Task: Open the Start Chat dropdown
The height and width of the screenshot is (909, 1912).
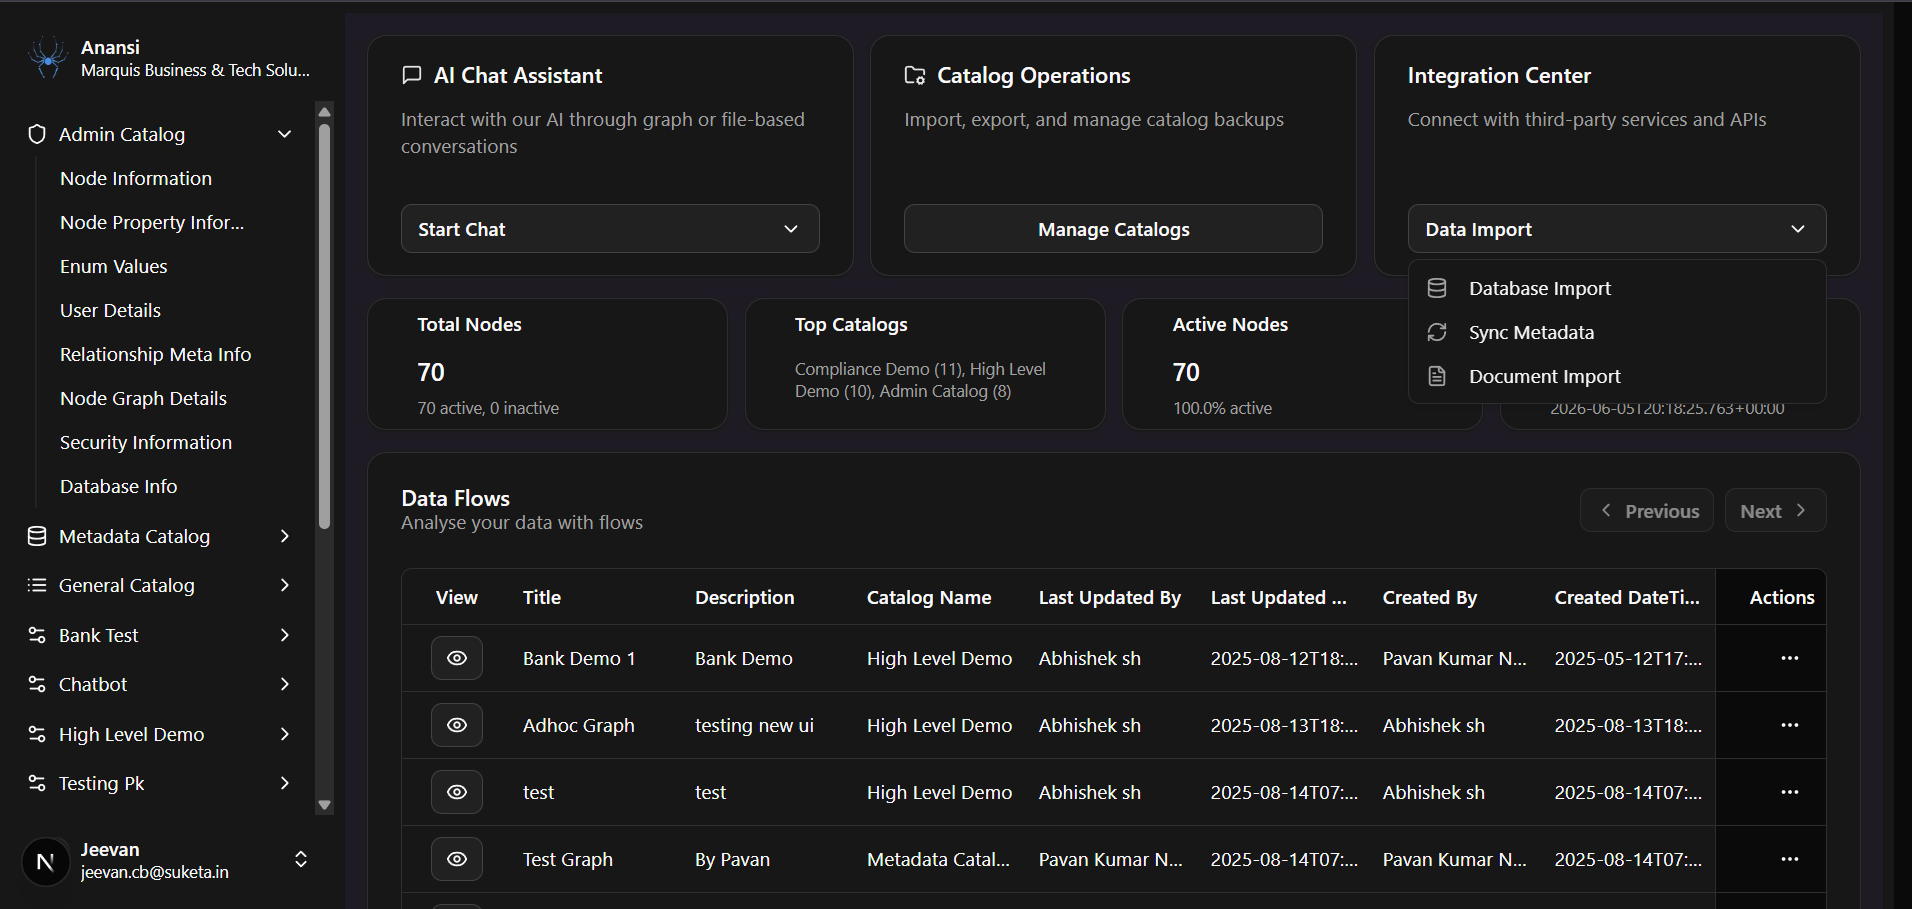Action: [610, 229]
